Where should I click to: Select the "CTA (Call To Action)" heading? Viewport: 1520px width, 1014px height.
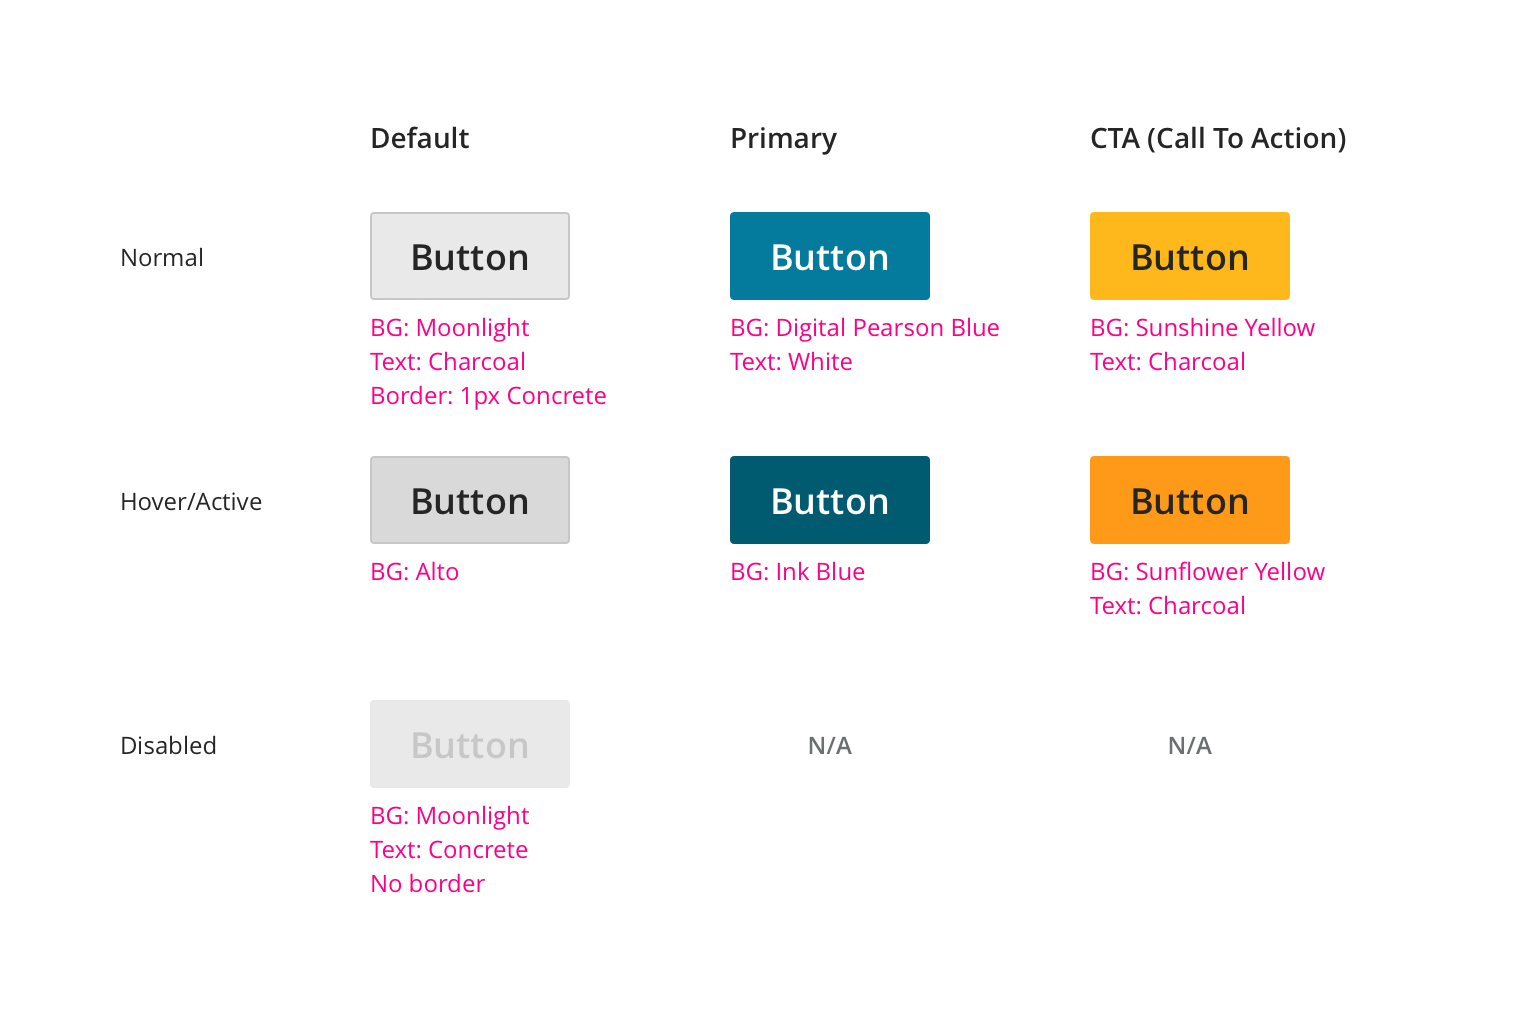click(x=1217, y=138)
